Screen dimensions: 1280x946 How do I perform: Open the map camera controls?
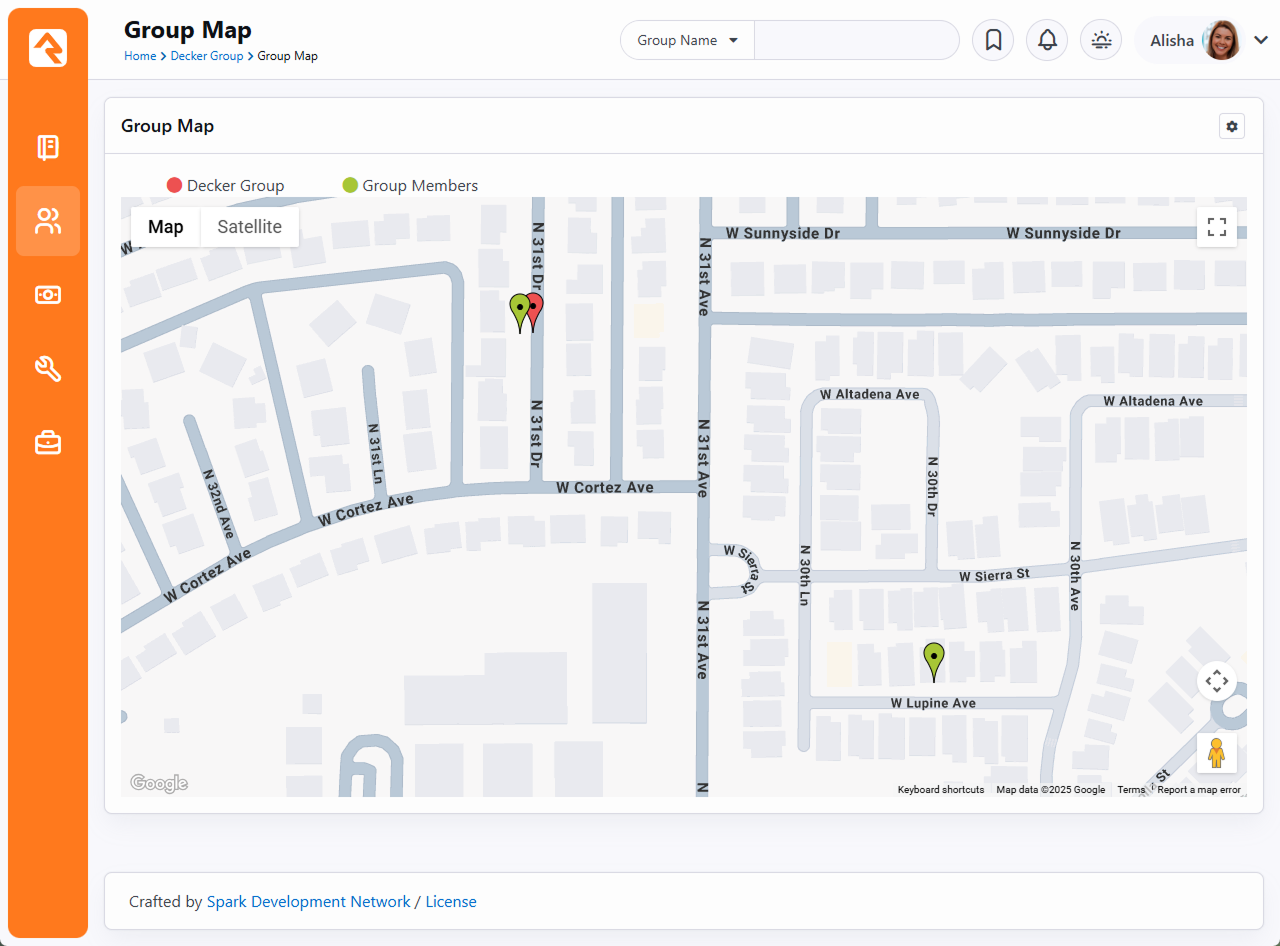(x=1216, y=682)
